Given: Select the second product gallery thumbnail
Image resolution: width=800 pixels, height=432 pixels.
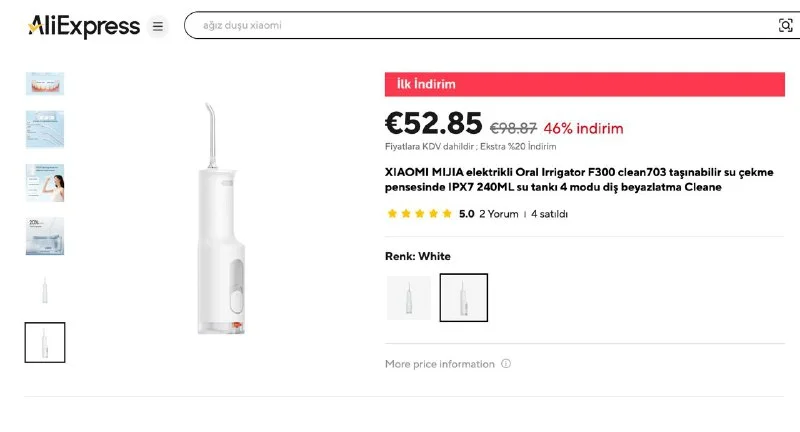Looking at the screenshot, I should click(x=45, y=129).
